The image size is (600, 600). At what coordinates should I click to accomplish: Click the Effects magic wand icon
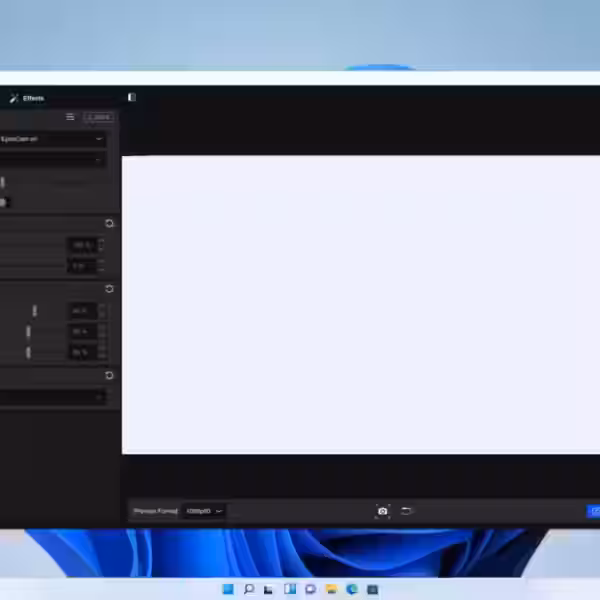click(x=13, y=98)
